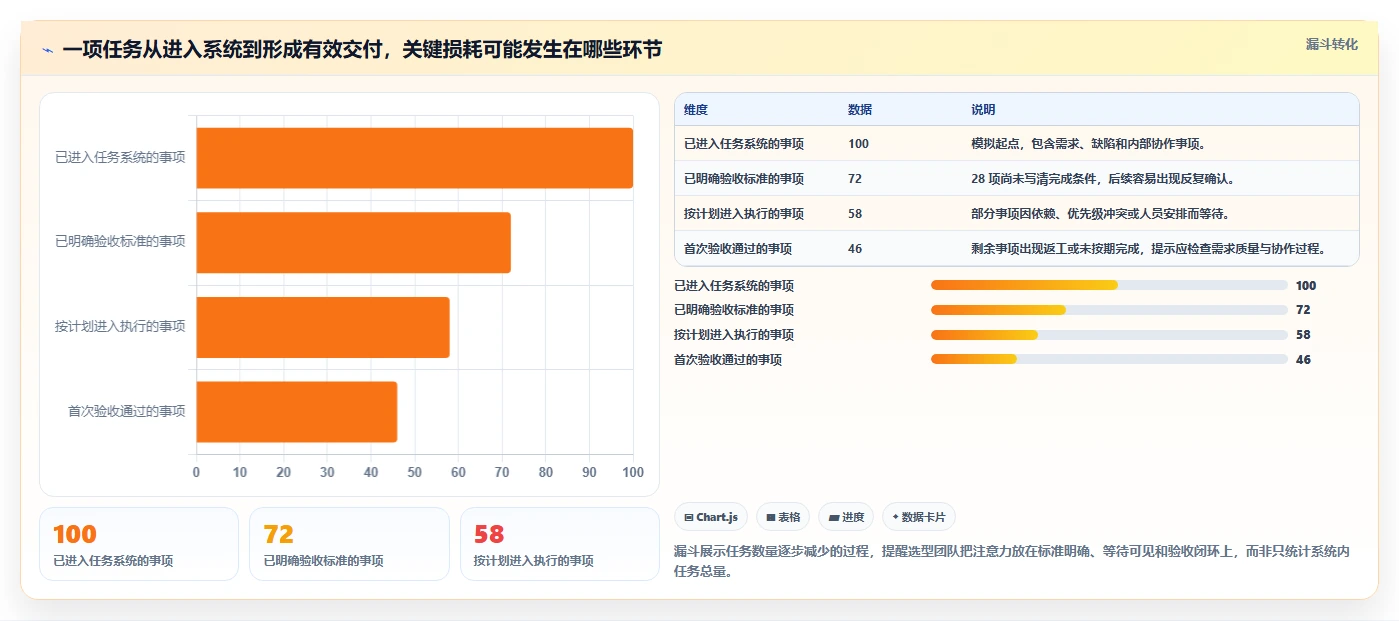The width and height of the screenshot is (1399, 621).
Task: Click the 数据 column header
Action: pos(860,110)
